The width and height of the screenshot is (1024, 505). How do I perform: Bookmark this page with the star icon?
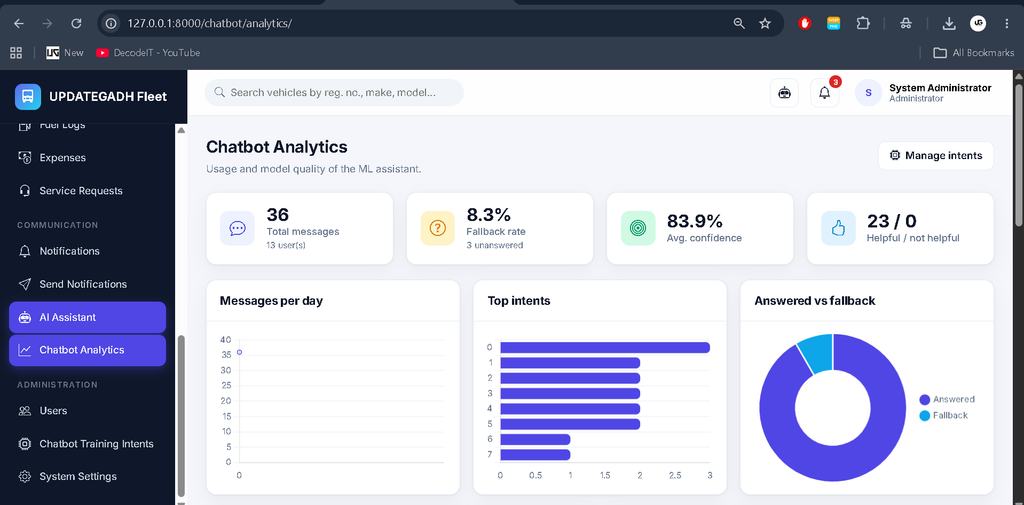tap(765, 24)
